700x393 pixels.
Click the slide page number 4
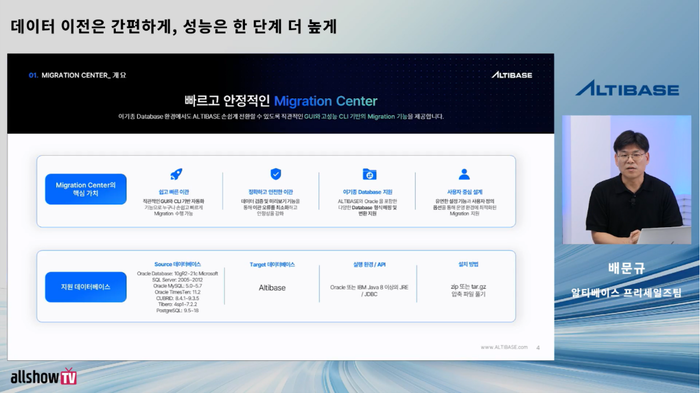[x=538, y=347]
